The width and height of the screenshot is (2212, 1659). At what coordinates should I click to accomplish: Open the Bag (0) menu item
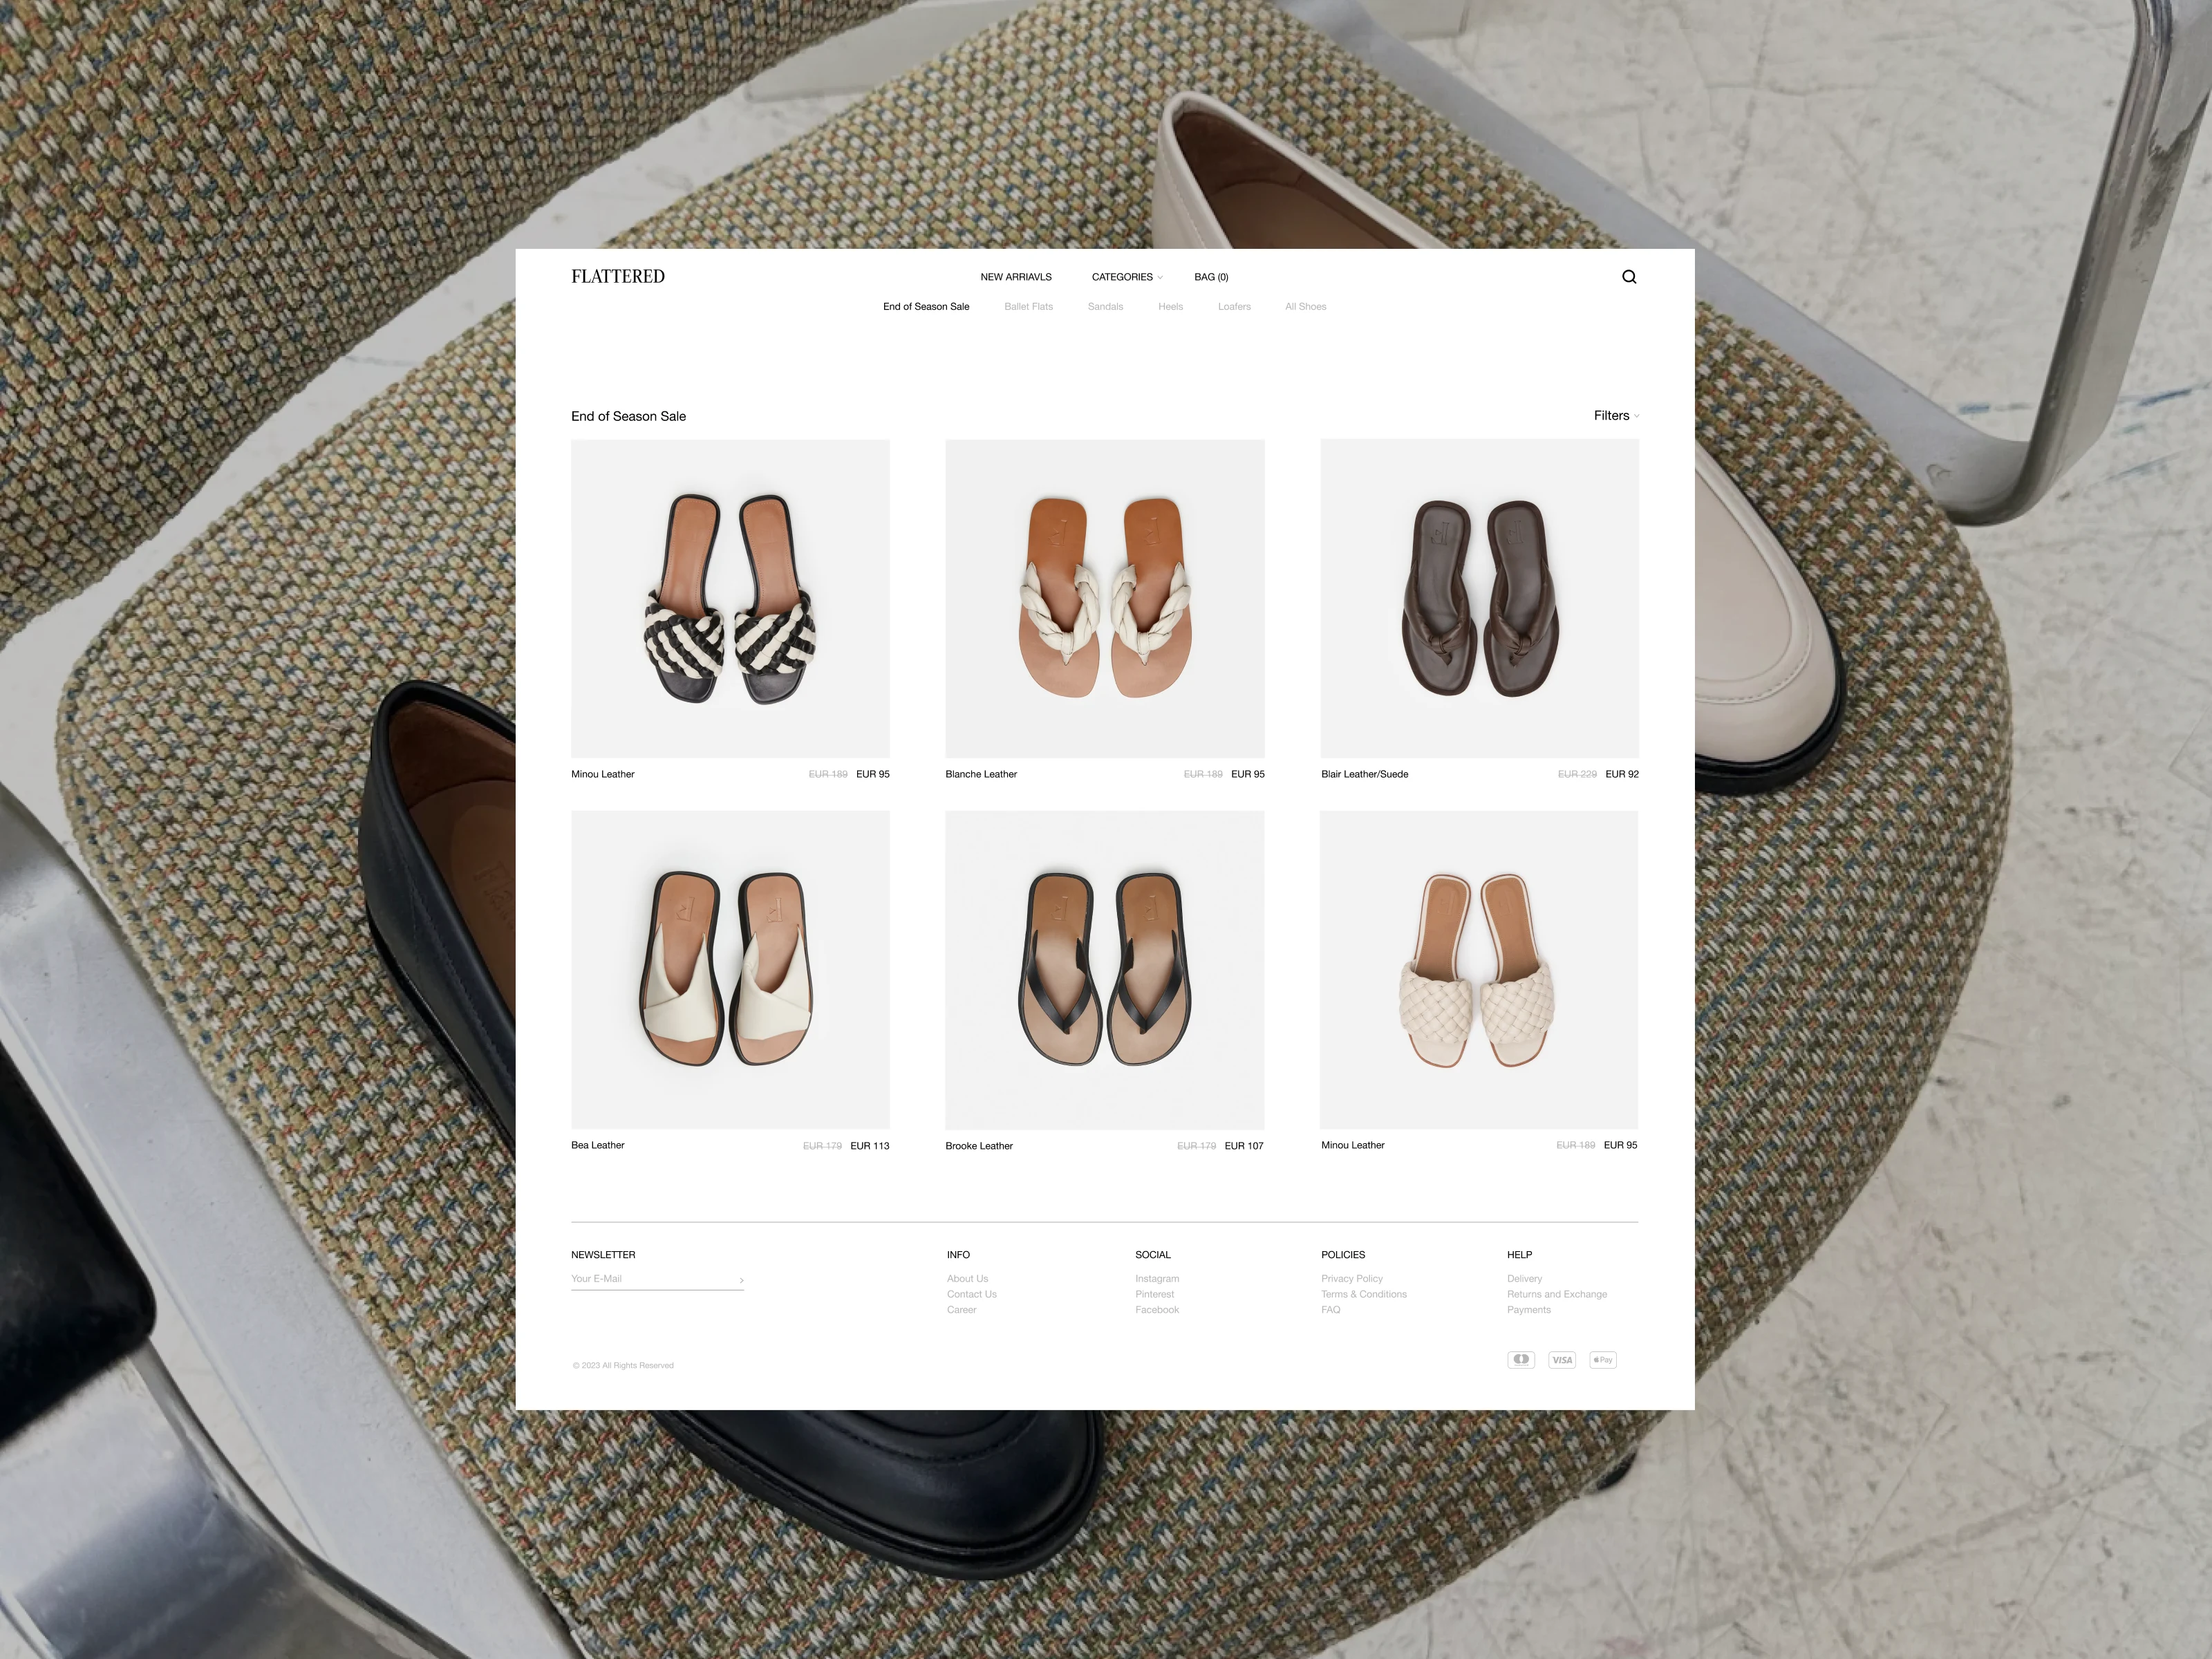[x=1210, y=277]
